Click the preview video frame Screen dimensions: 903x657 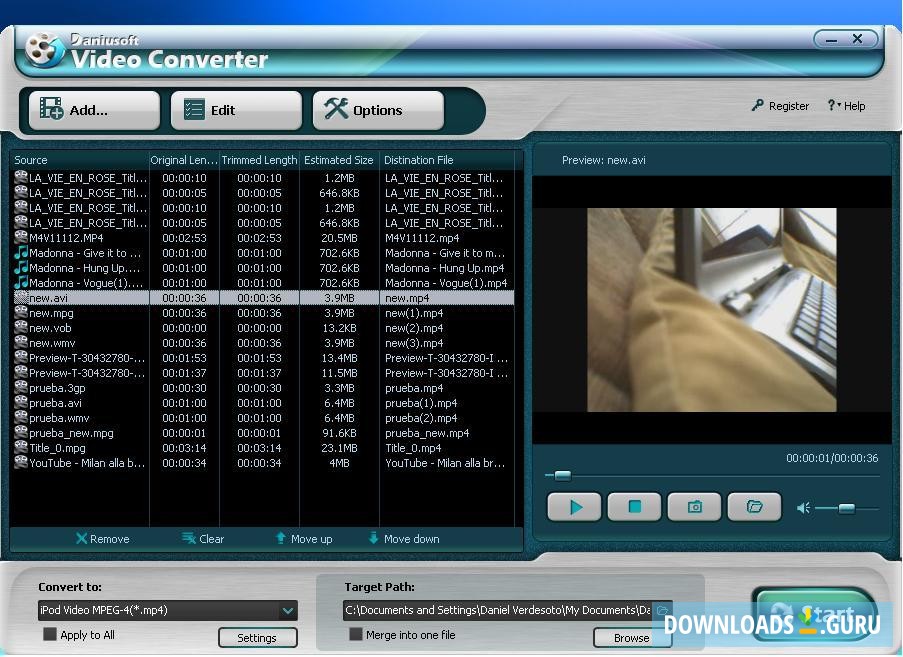tap(712, 310)
